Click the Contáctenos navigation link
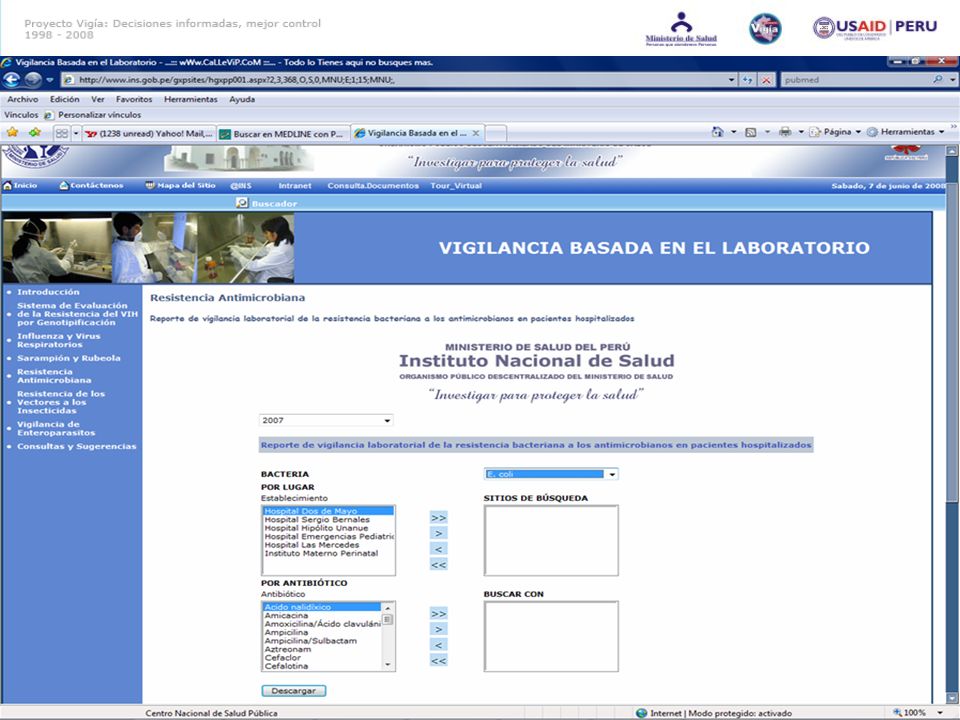The width and height of the screenshot is (960, 720). click(x=91, y=186)
